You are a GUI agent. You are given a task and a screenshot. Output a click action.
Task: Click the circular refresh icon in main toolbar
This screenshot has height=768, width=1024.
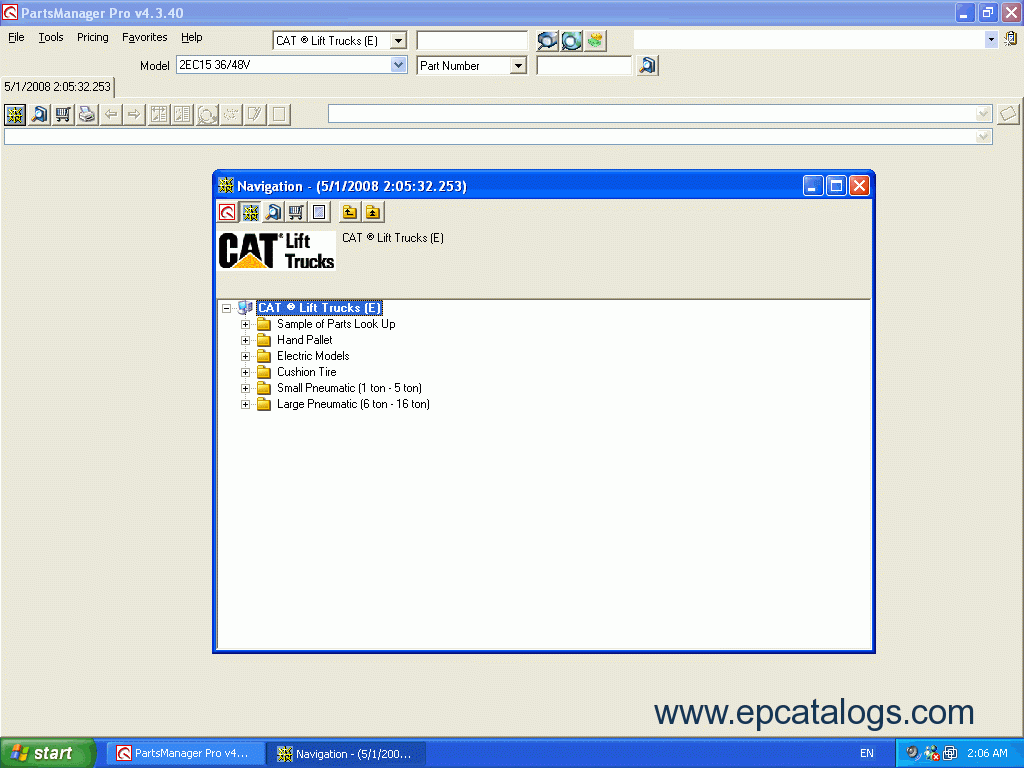207,115
